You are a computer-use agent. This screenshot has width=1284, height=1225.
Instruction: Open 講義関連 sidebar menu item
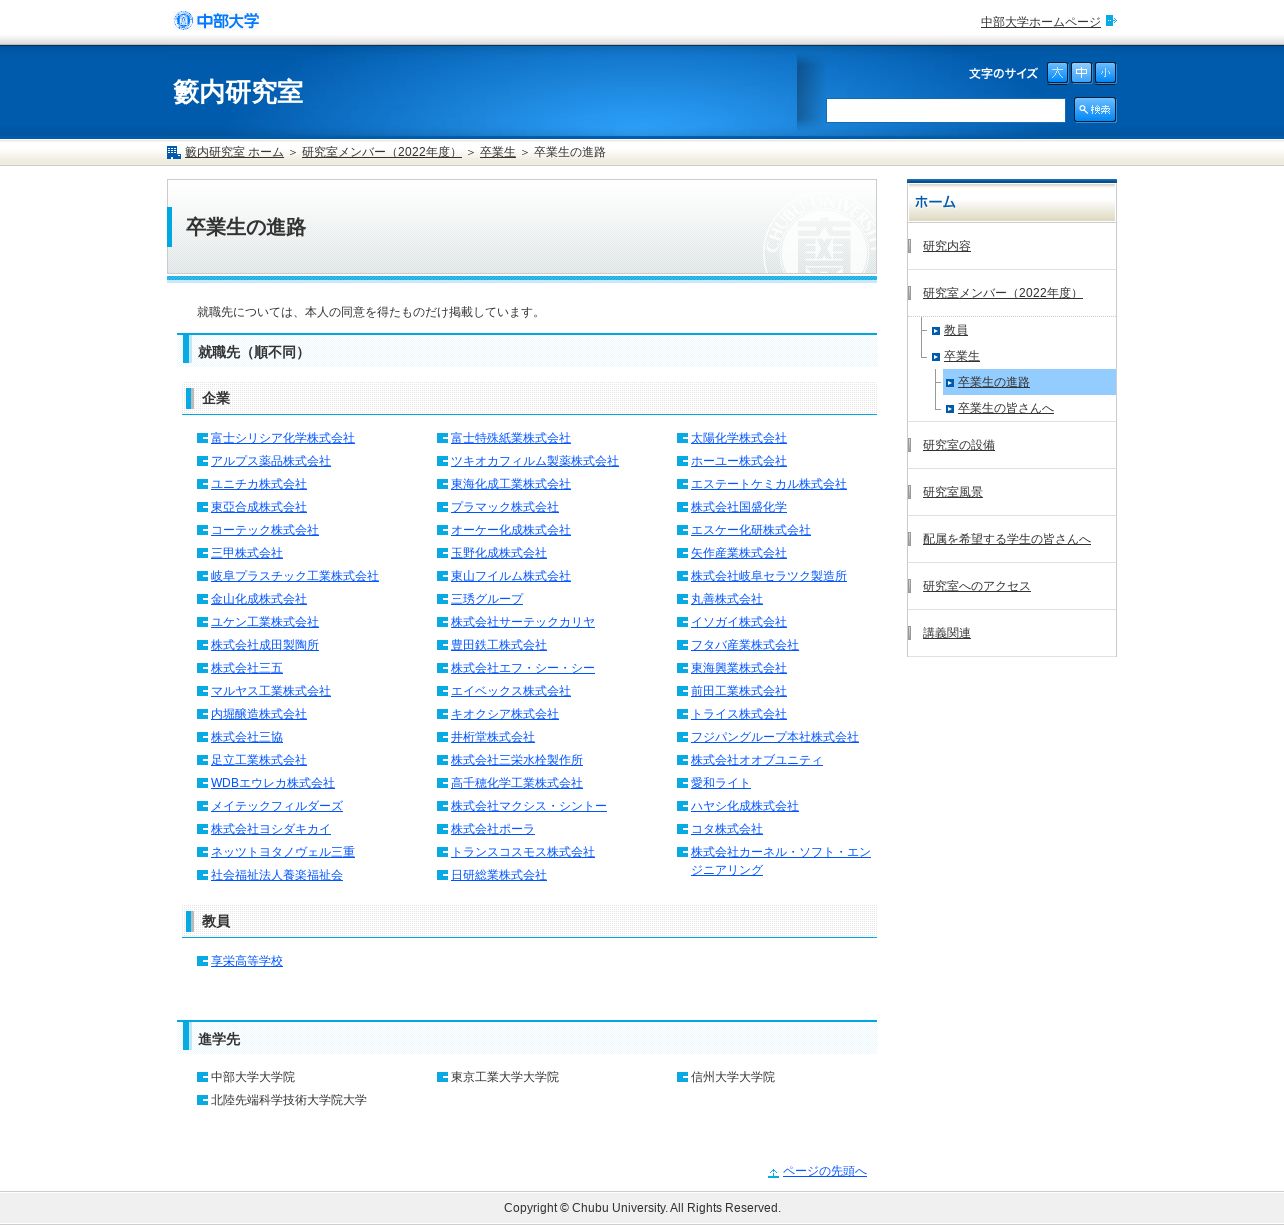[947, 633]
